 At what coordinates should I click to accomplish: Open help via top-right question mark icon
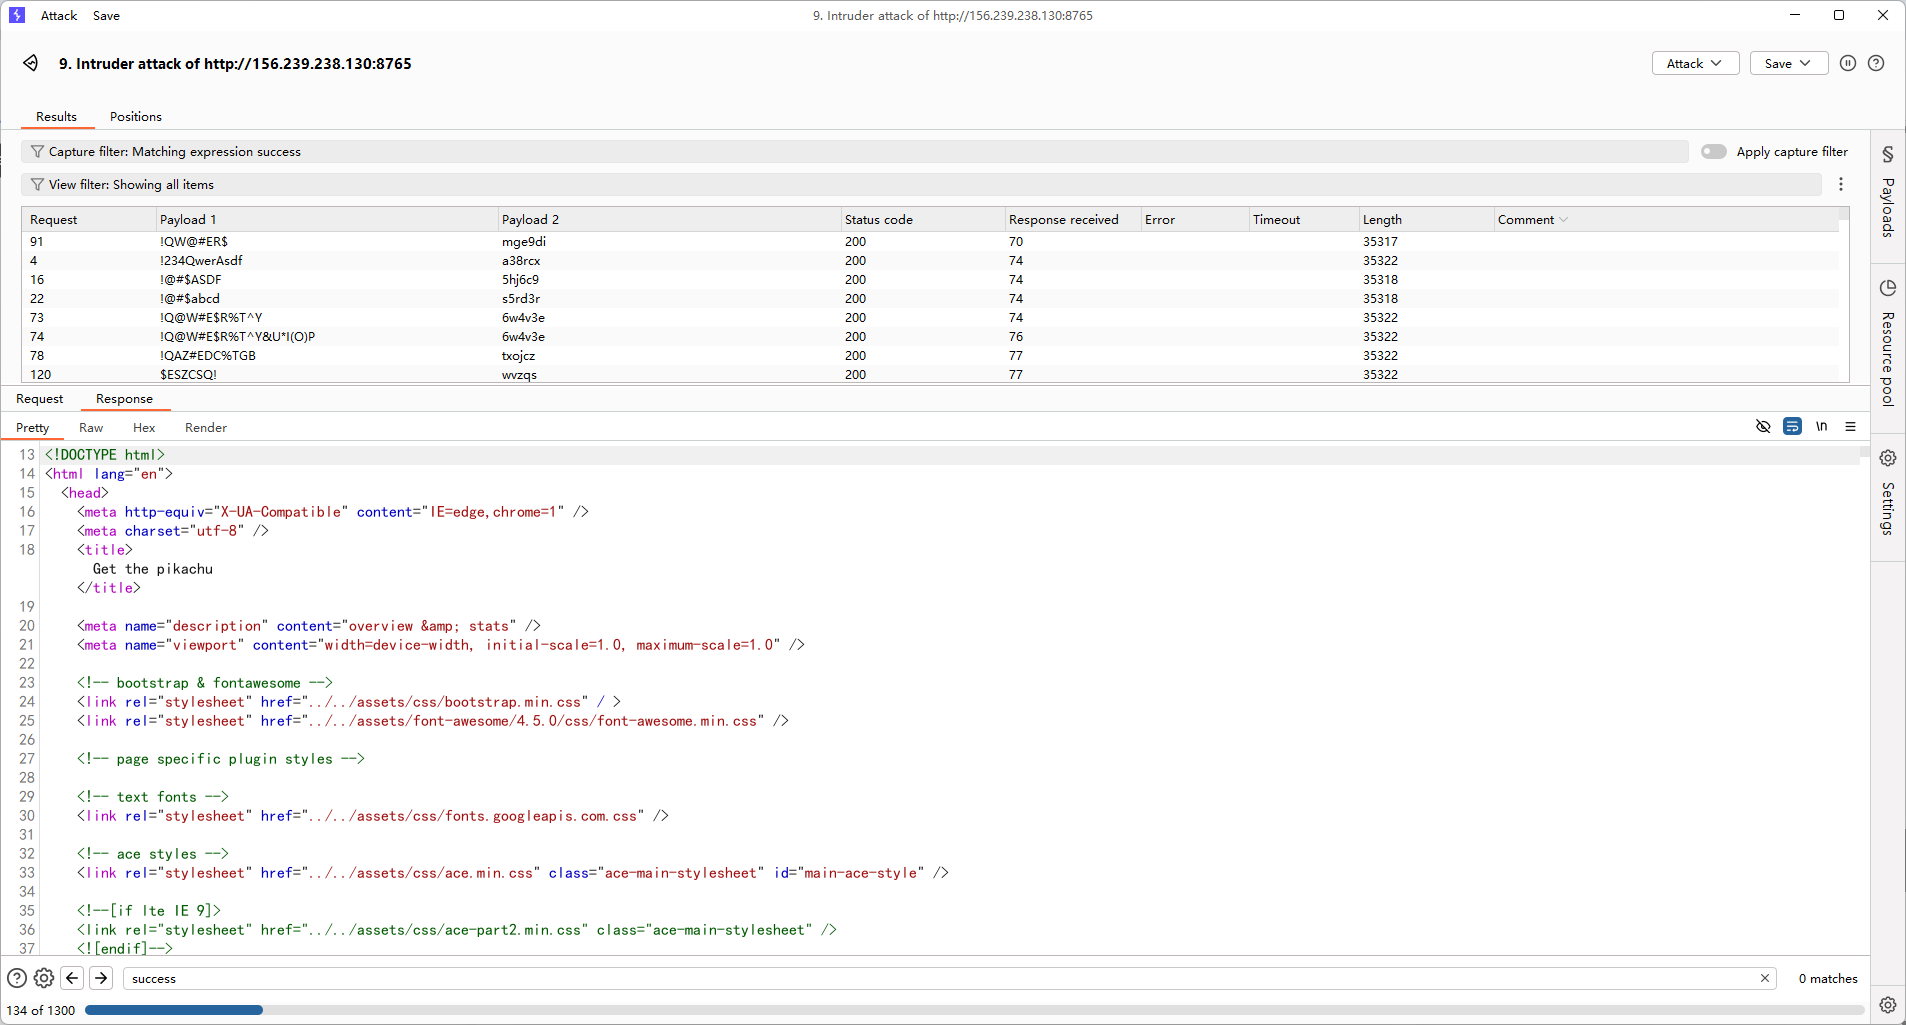pos(1876,63)
